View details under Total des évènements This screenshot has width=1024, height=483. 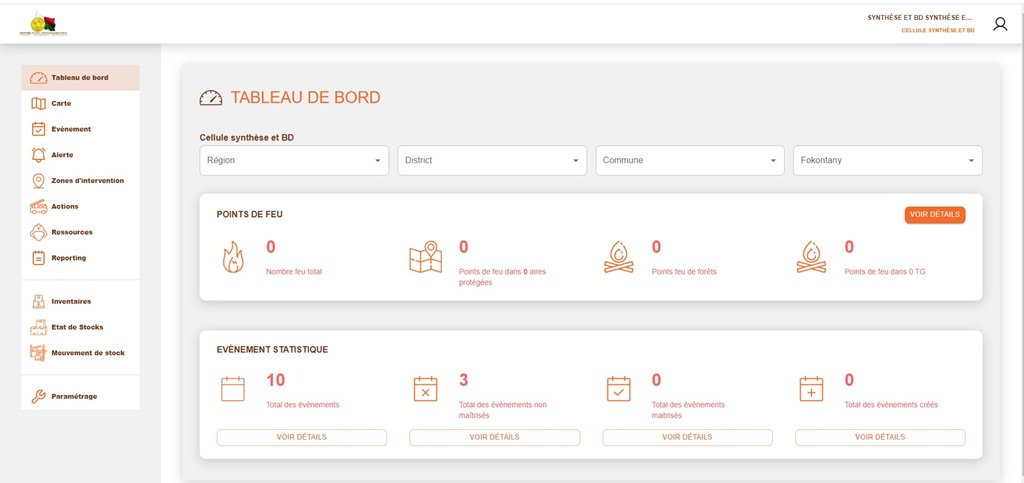point(301,437)
